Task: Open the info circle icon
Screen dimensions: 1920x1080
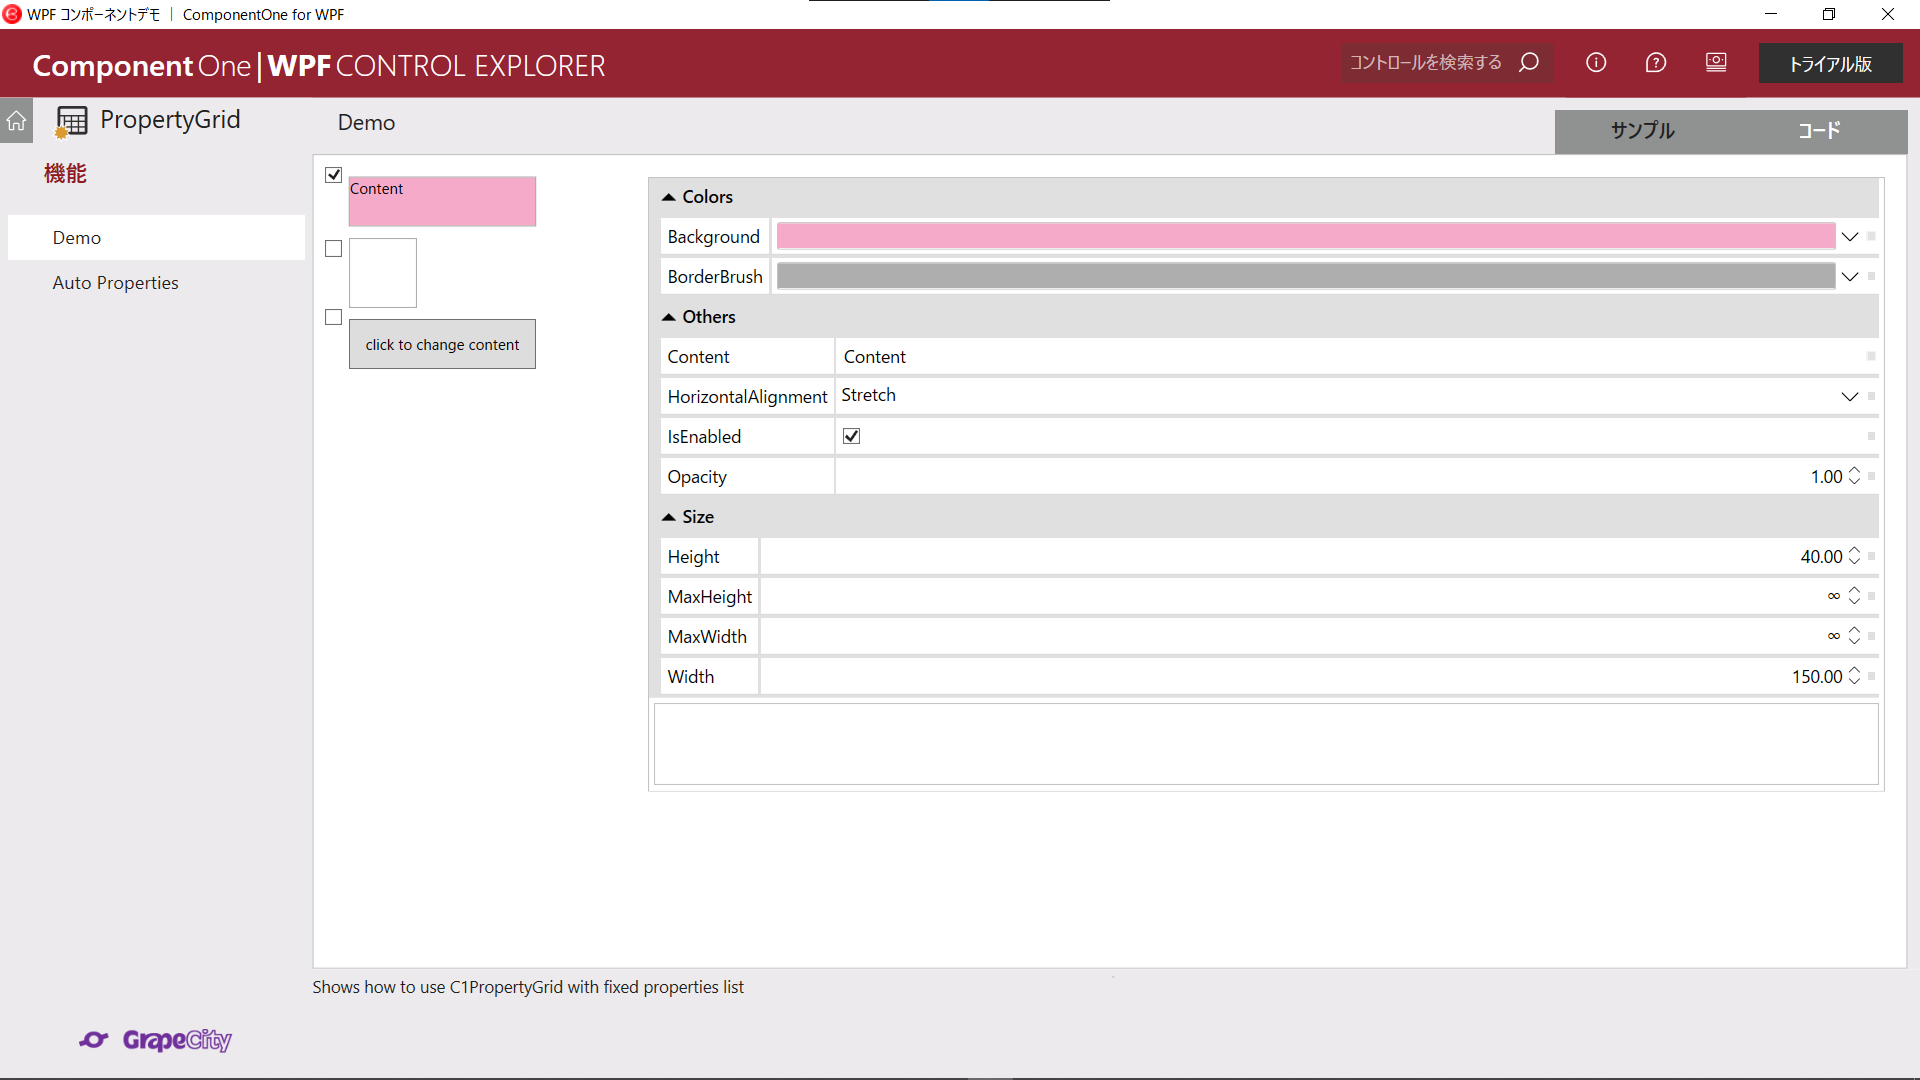Action: pos(1596,63)
